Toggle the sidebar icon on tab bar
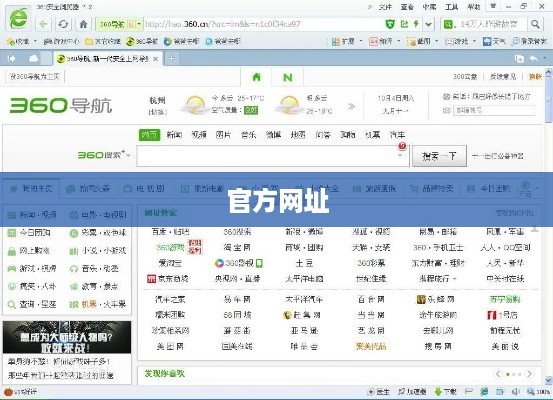This screenshot has width=553, height=400. coord(12,58)
